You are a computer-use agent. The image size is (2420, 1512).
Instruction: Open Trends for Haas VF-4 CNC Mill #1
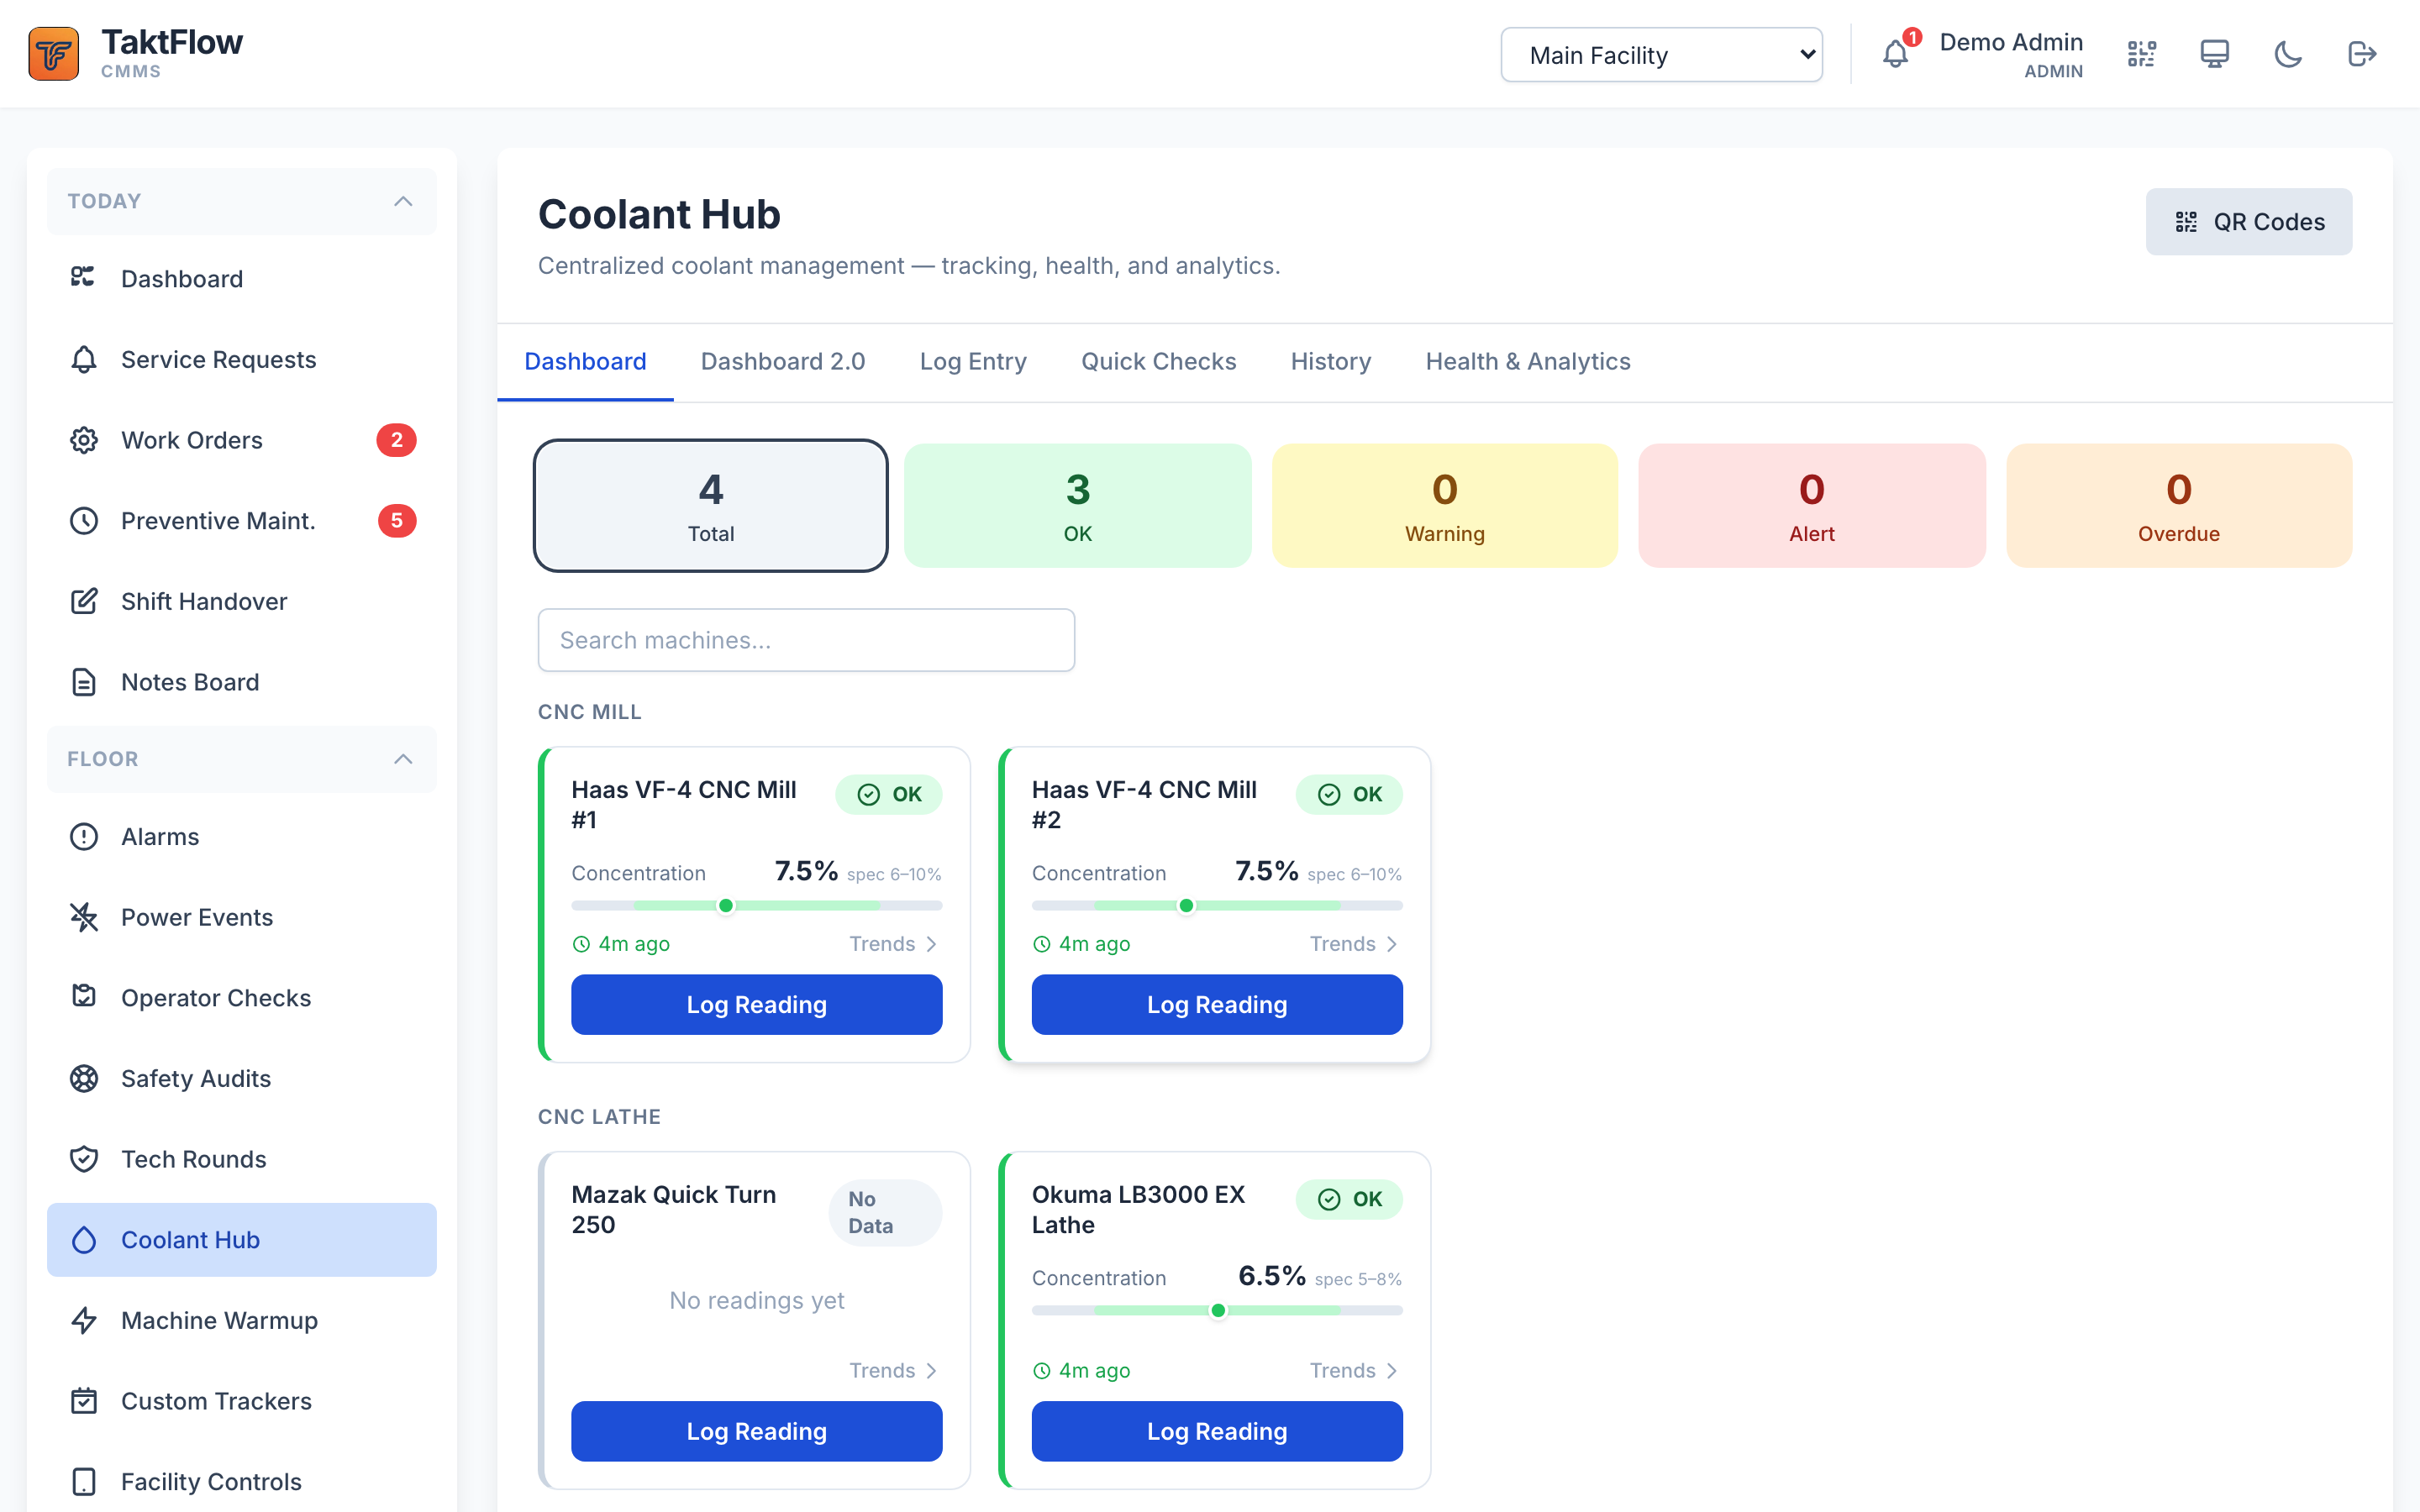pos(893,944)
